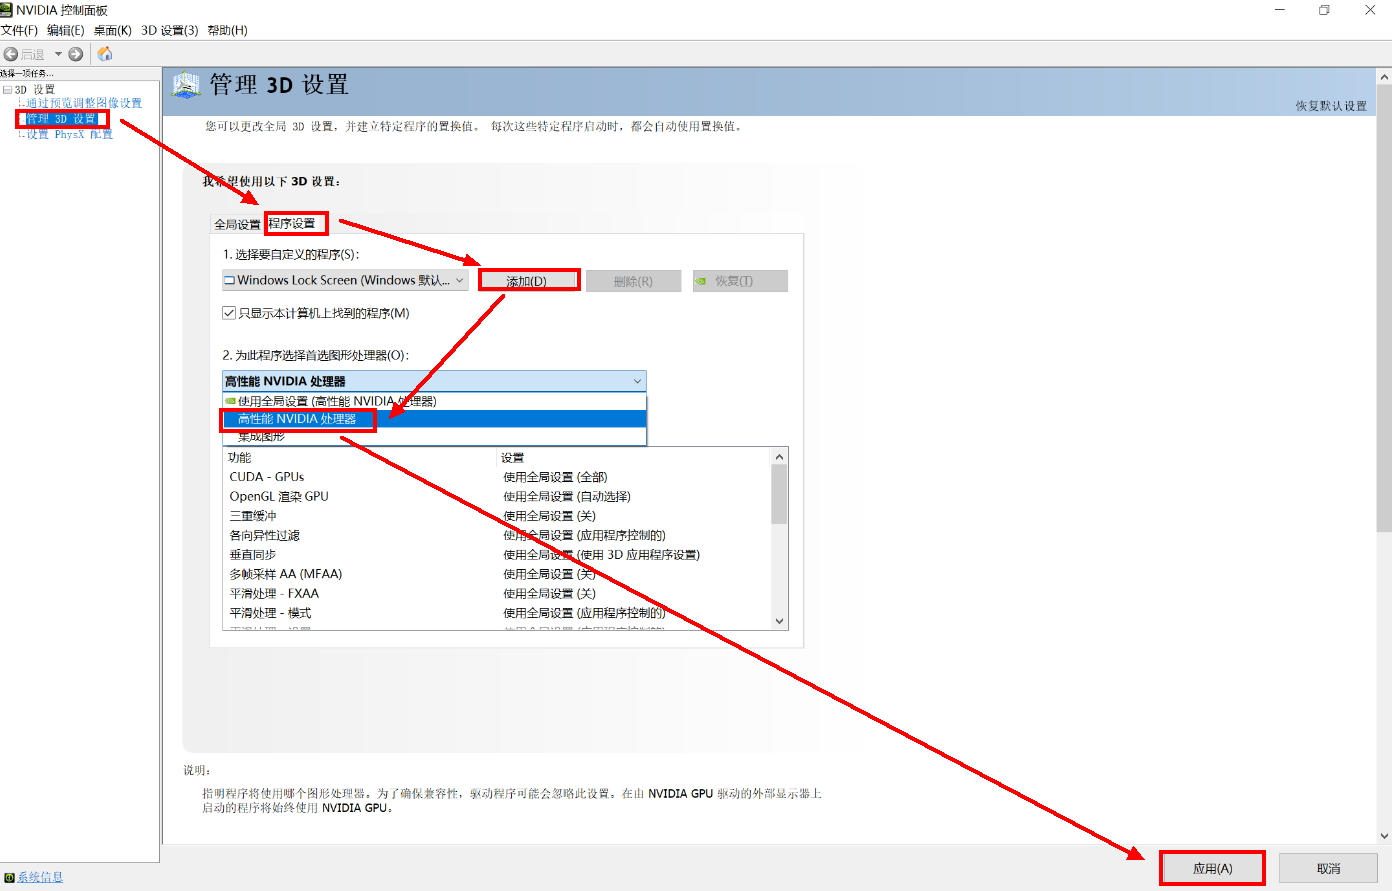Viewport: 1392px width, 891px height.
Task: Open the 帮助(H) menu
Action: [x=227, y=31]
